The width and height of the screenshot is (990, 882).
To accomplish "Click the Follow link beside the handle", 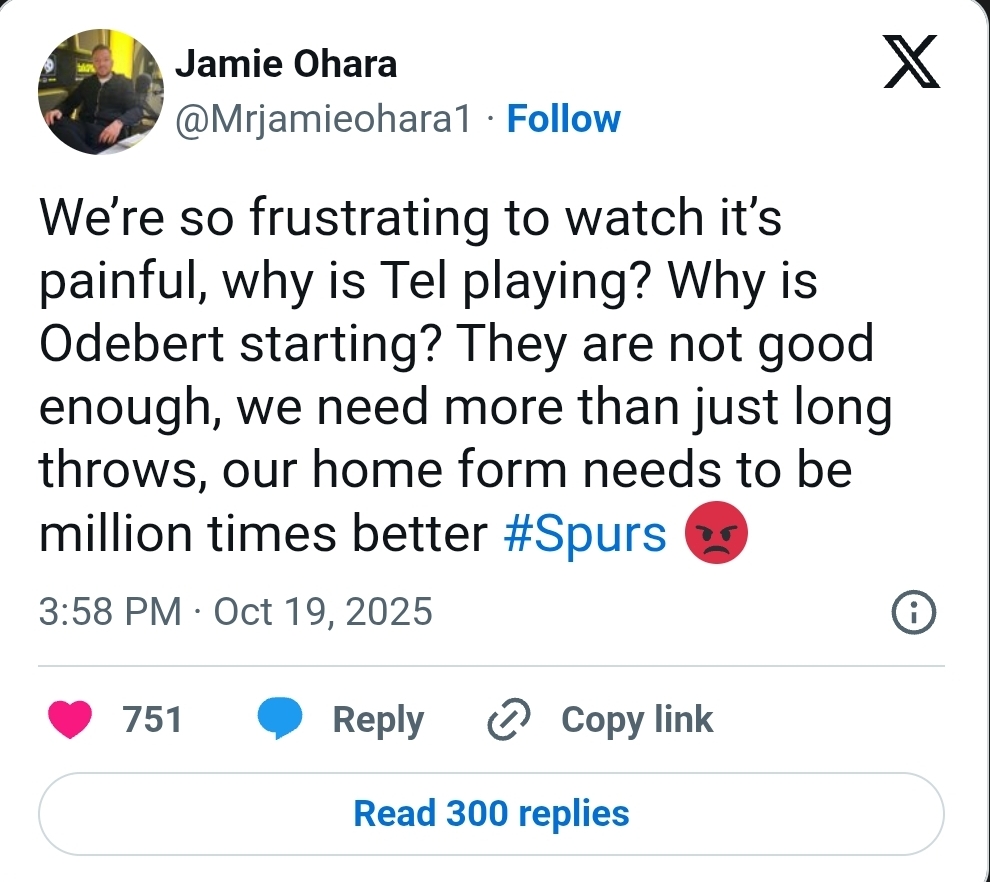I will (563, 119).
